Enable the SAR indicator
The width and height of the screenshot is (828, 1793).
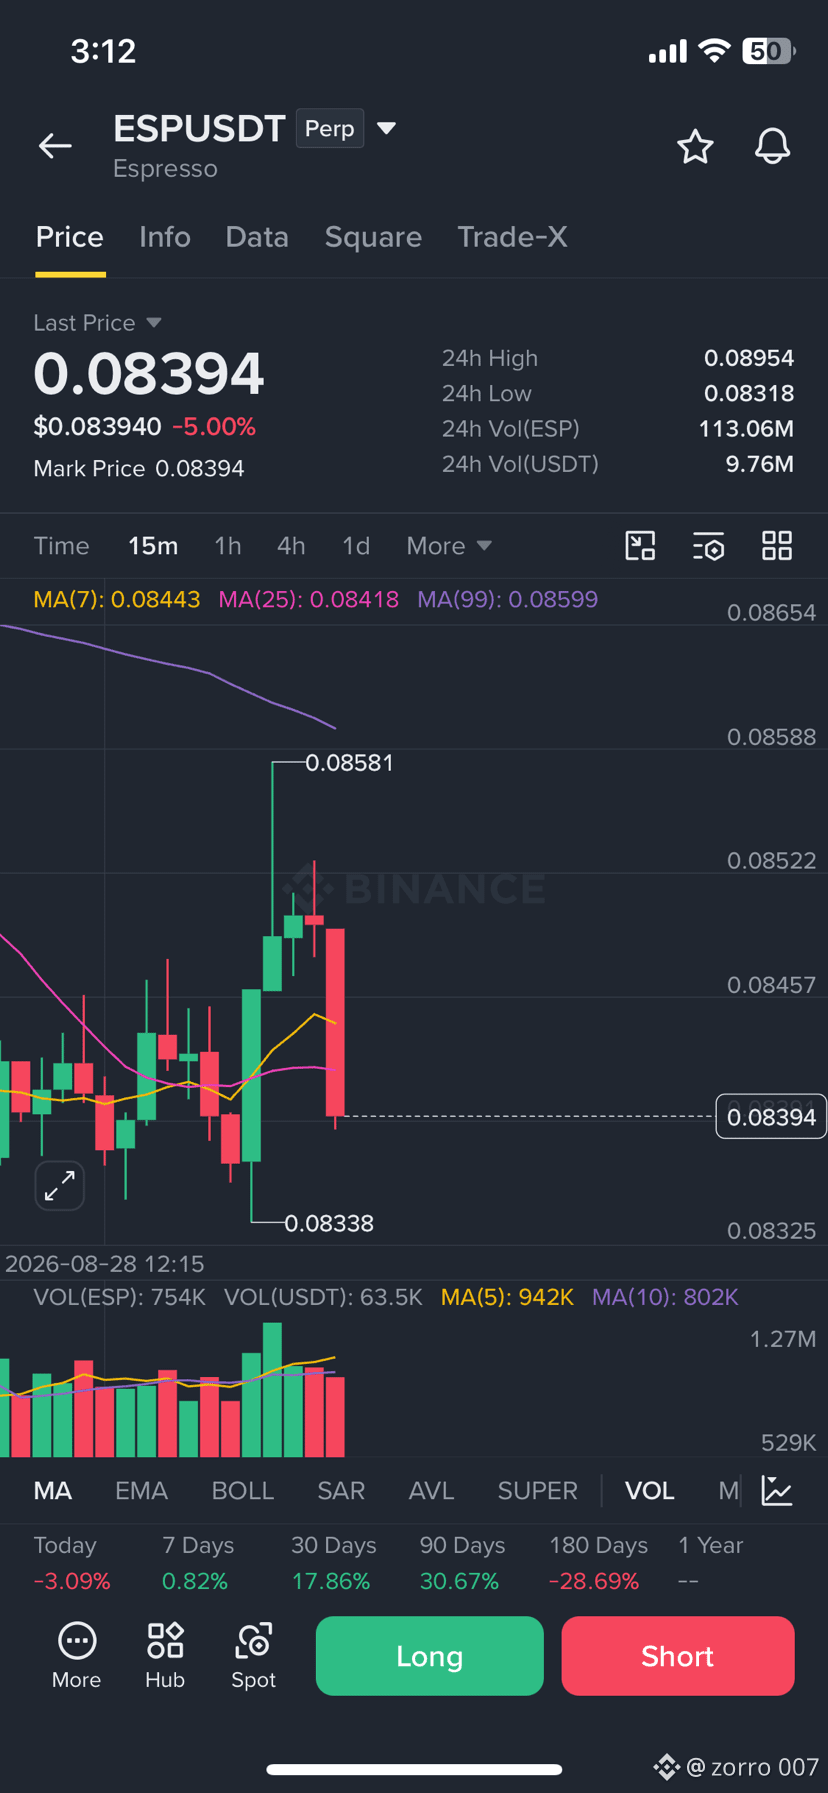point(341,1491)
